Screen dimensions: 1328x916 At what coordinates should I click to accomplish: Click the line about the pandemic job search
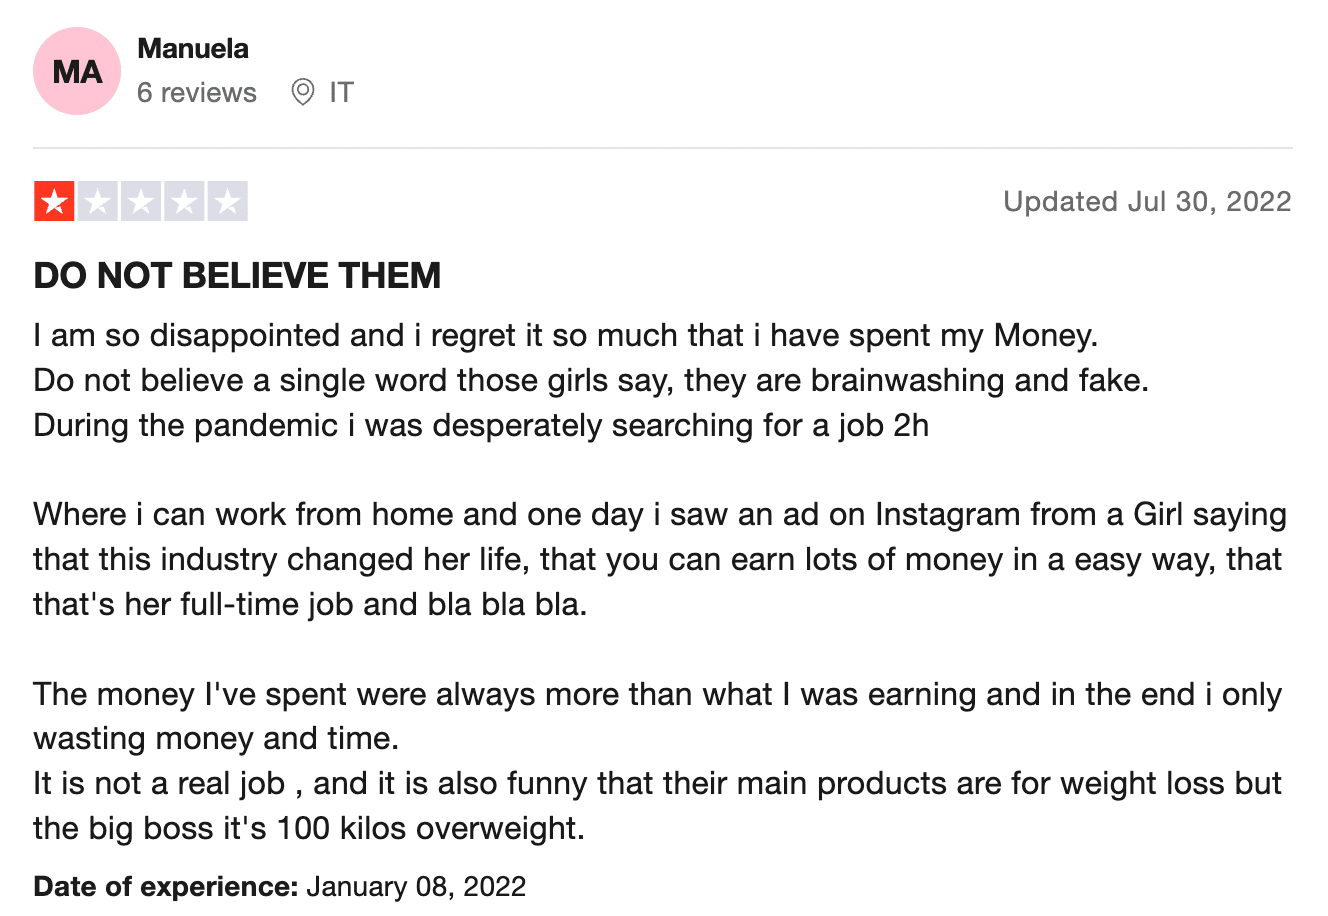pos(481,426)
